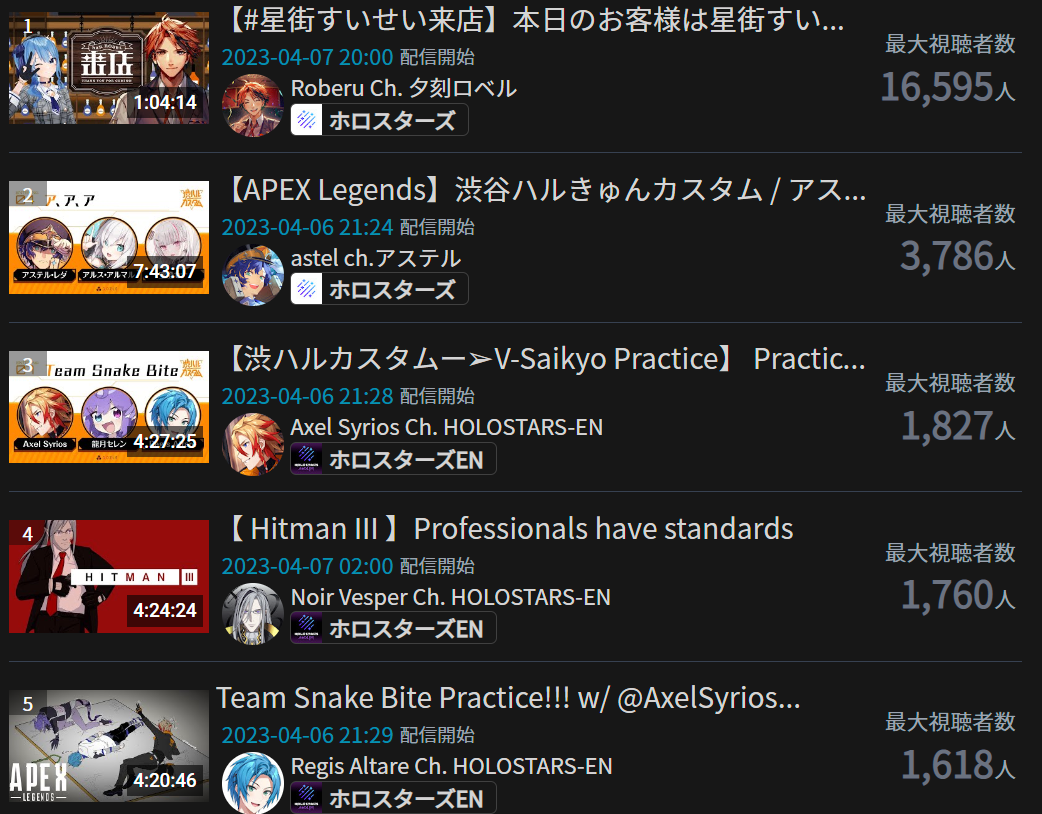The width and height of the screenshot is (1042, 814).
Task: Open astel ch. channel avatar
Action: click(x=253, y=275)
